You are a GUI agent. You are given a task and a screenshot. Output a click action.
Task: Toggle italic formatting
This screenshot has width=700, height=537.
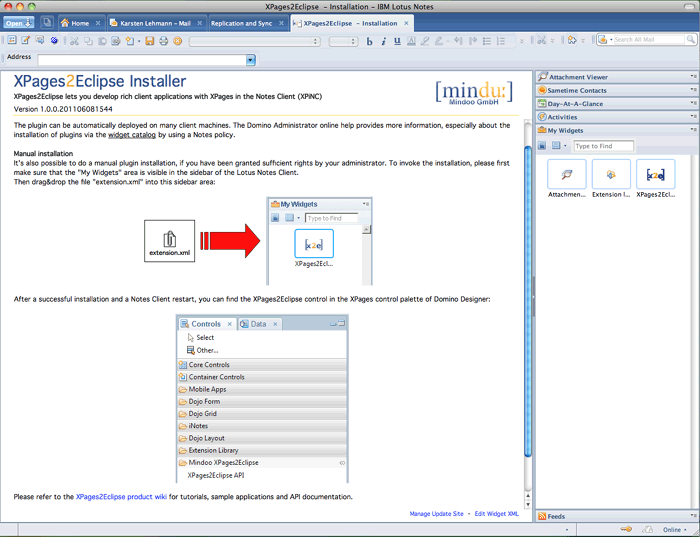pyautogui.click(x=383, y=42)
